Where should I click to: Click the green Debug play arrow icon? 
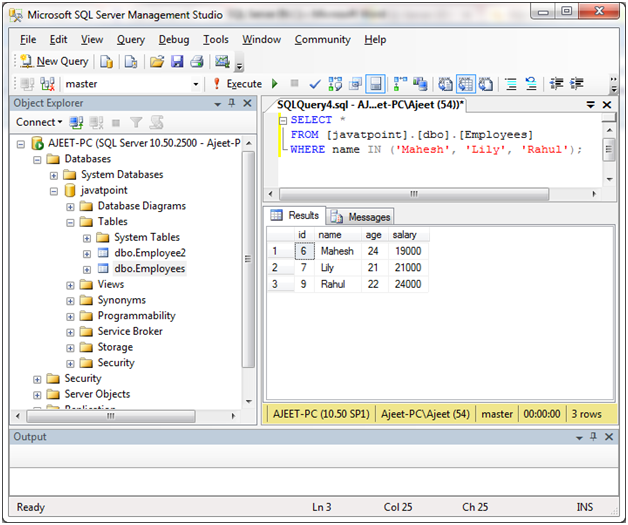(276, 84)
